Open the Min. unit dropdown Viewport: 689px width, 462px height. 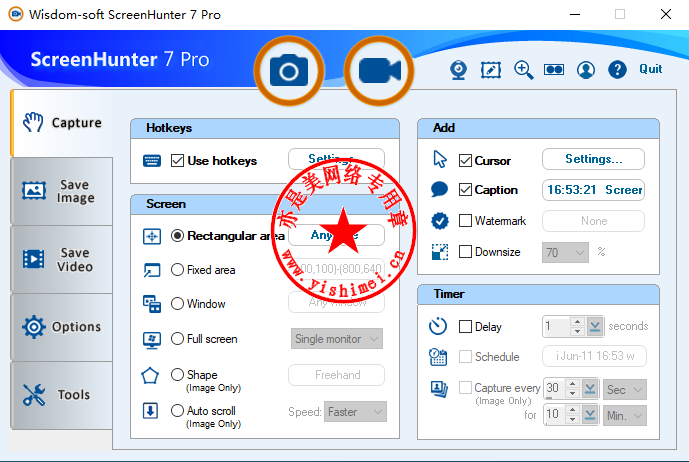coord(624,415)
